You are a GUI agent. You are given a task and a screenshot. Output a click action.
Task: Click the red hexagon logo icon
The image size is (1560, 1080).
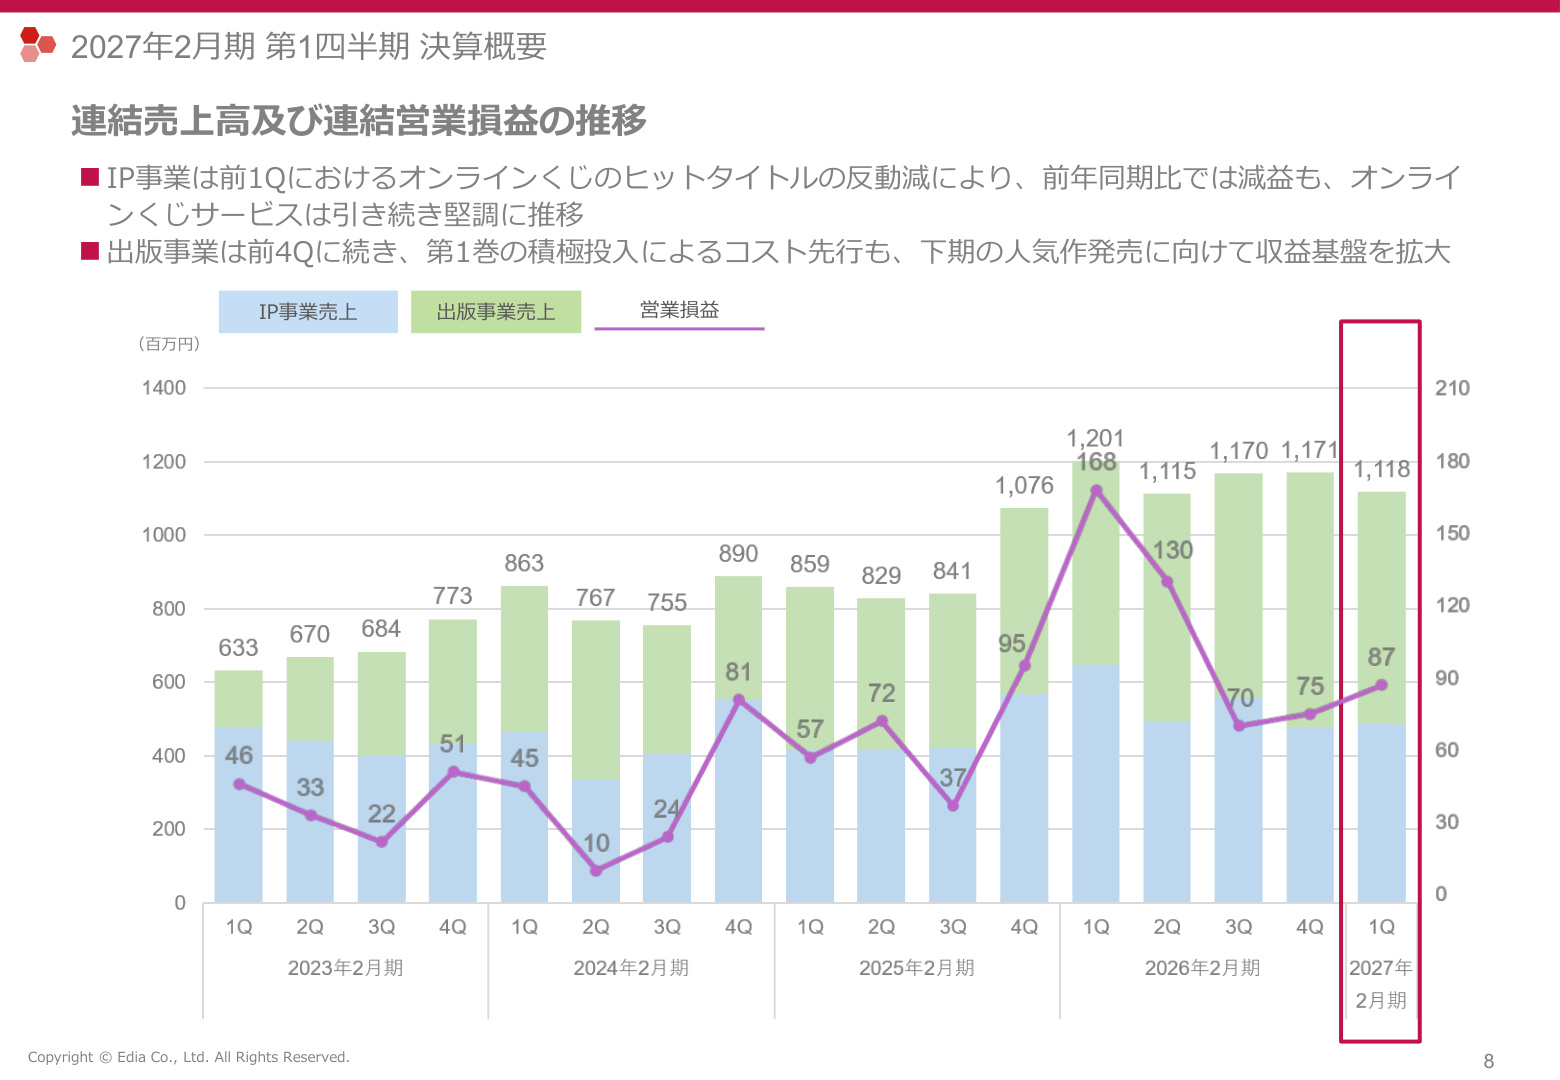(37, 44)
